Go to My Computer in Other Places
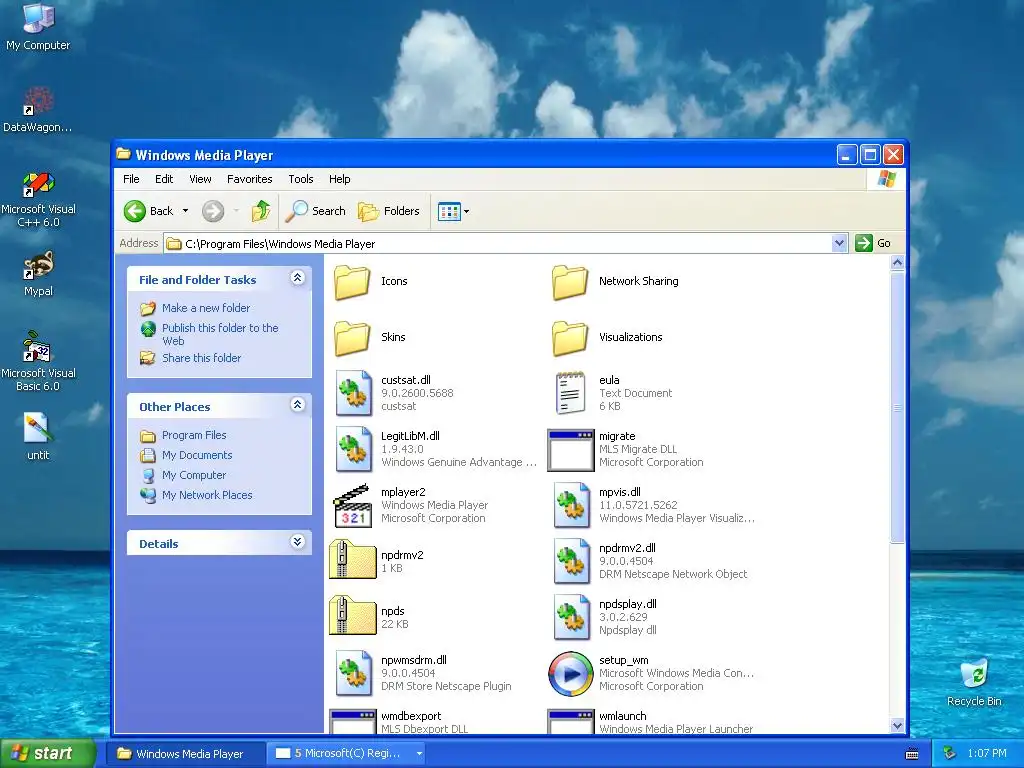The height and width of the screenshot is (768, 1024). tap(194, 475)
